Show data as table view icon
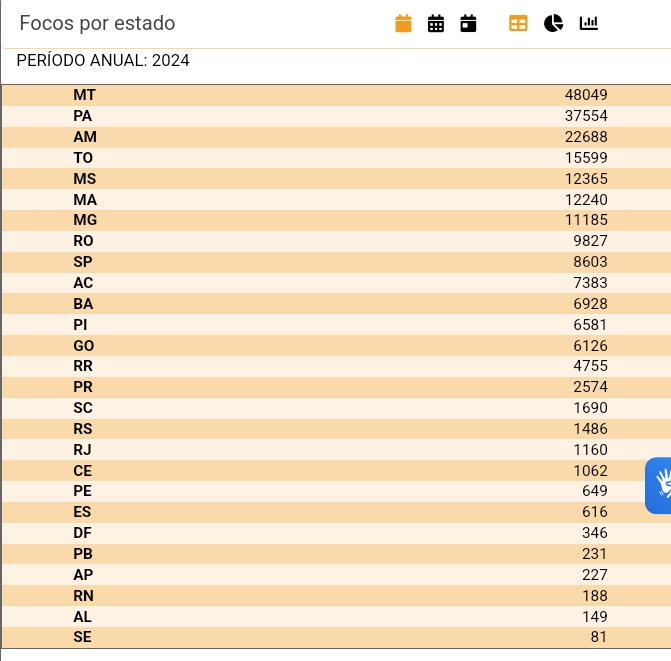 pyautogui.click(x=518, y=23)
